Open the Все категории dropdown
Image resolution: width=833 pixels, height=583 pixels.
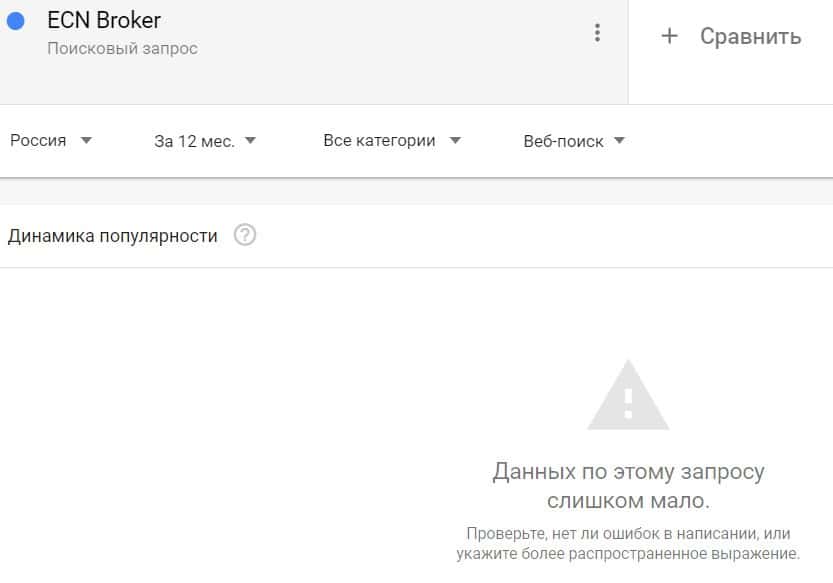tap(392, 140)
